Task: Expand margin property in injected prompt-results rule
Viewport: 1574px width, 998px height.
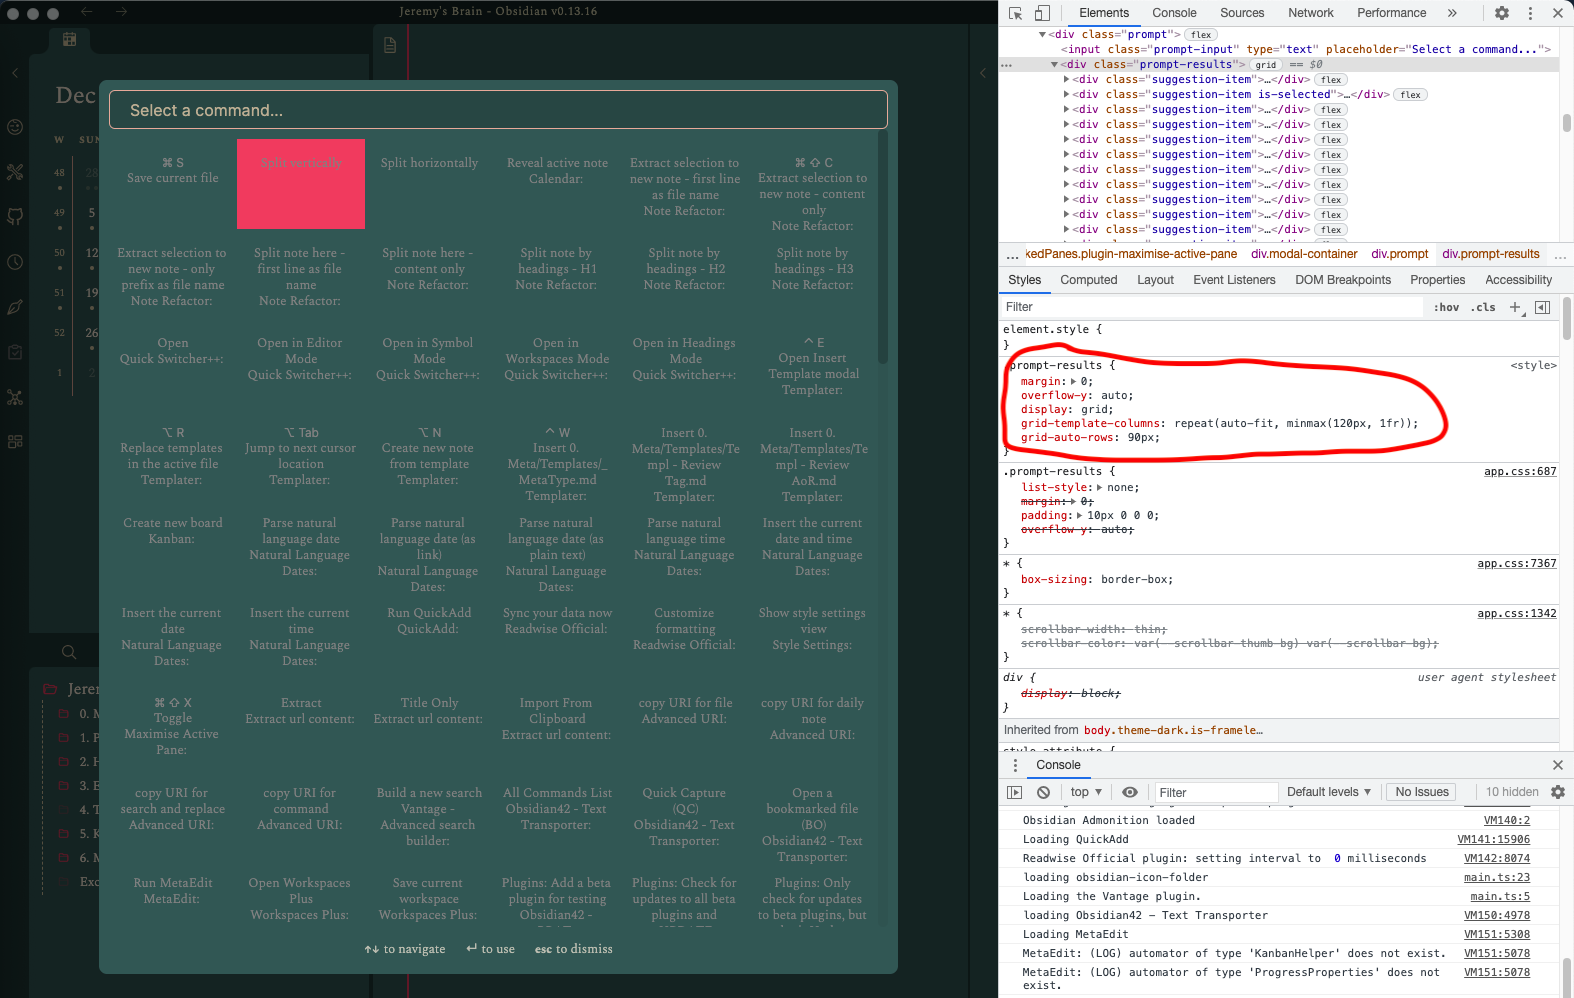Action: point(1074,381)
